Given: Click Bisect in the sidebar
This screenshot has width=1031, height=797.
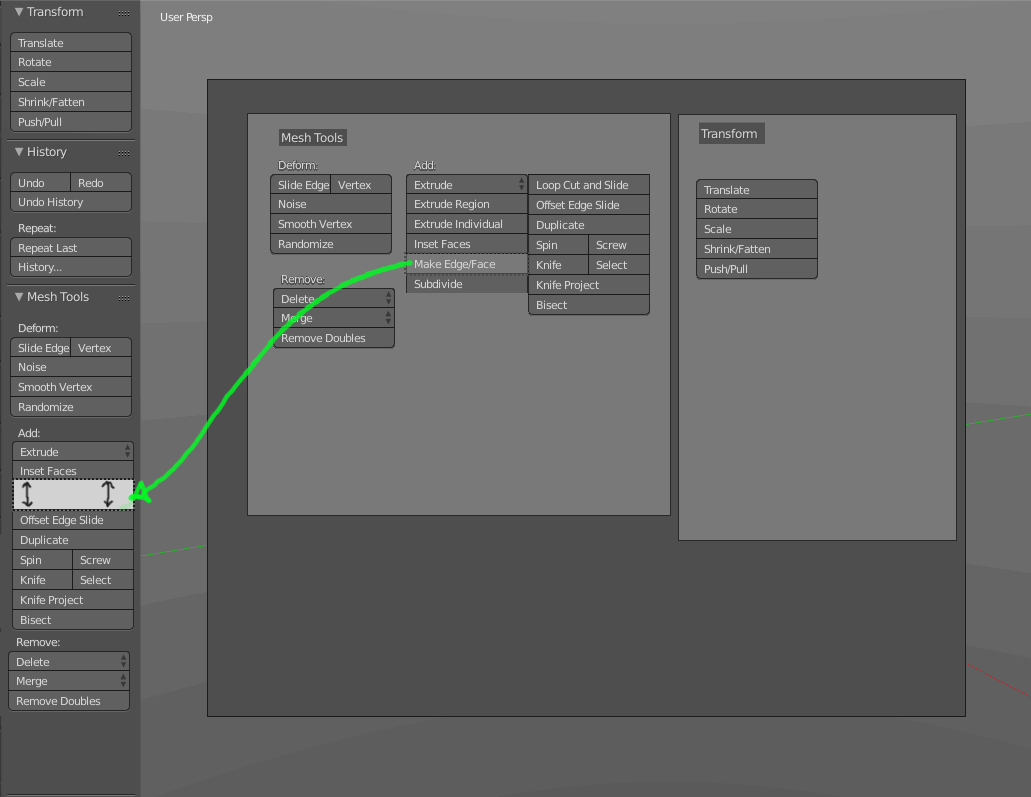Looking at the screenshot, I should (x=73, y=620).
